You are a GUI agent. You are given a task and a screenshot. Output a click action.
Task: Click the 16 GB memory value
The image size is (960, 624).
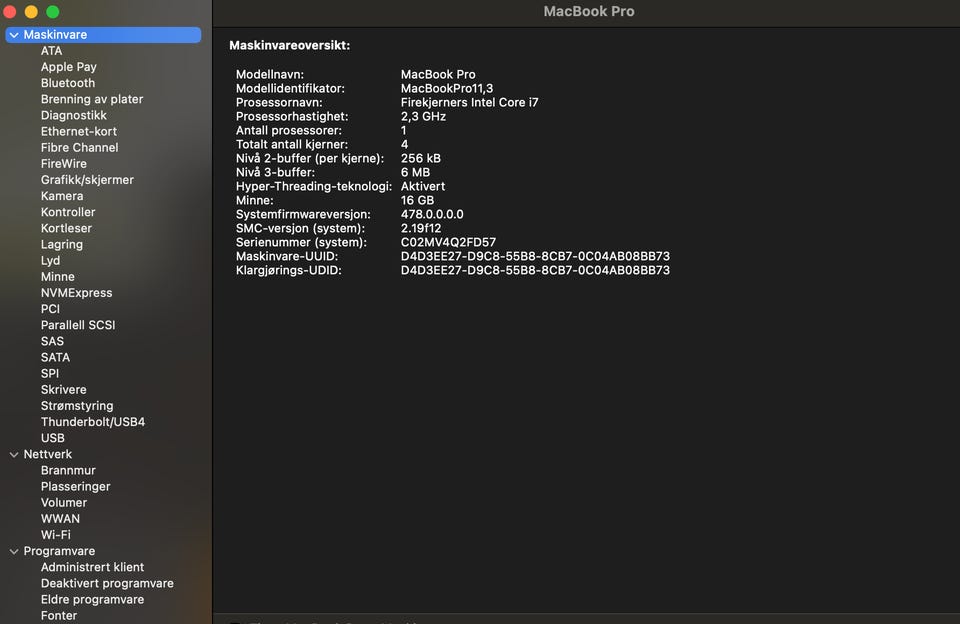[418, 200]
